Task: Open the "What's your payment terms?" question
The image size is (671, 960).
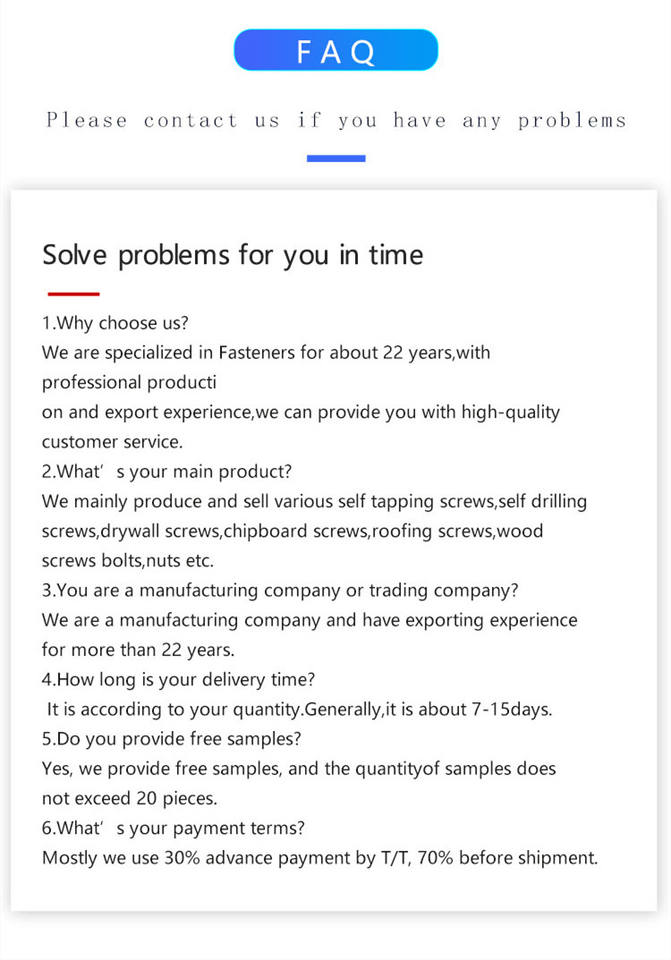Action: pos(173,828)
